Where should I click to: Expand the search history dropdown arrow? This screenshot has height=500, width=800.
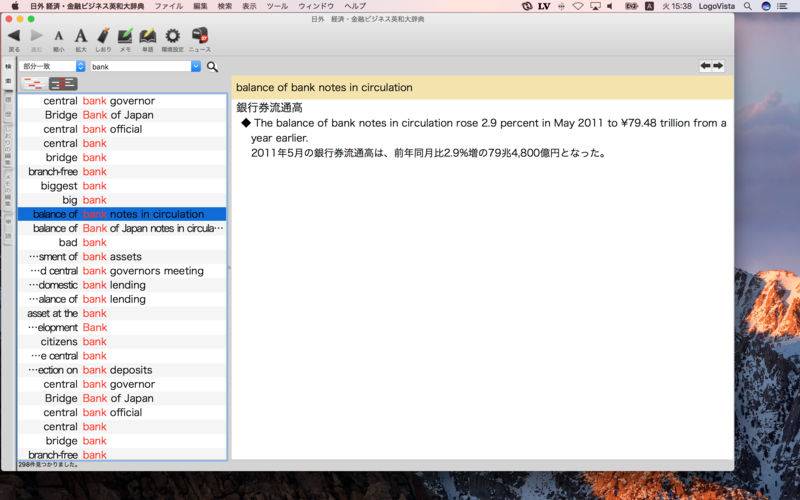pyautogui.click(x=196, y=66)
